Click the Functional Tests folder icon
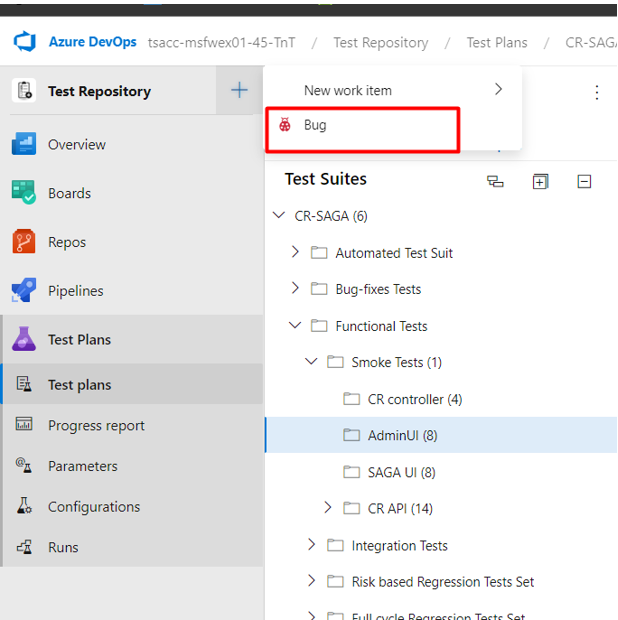 click(319, 326)
